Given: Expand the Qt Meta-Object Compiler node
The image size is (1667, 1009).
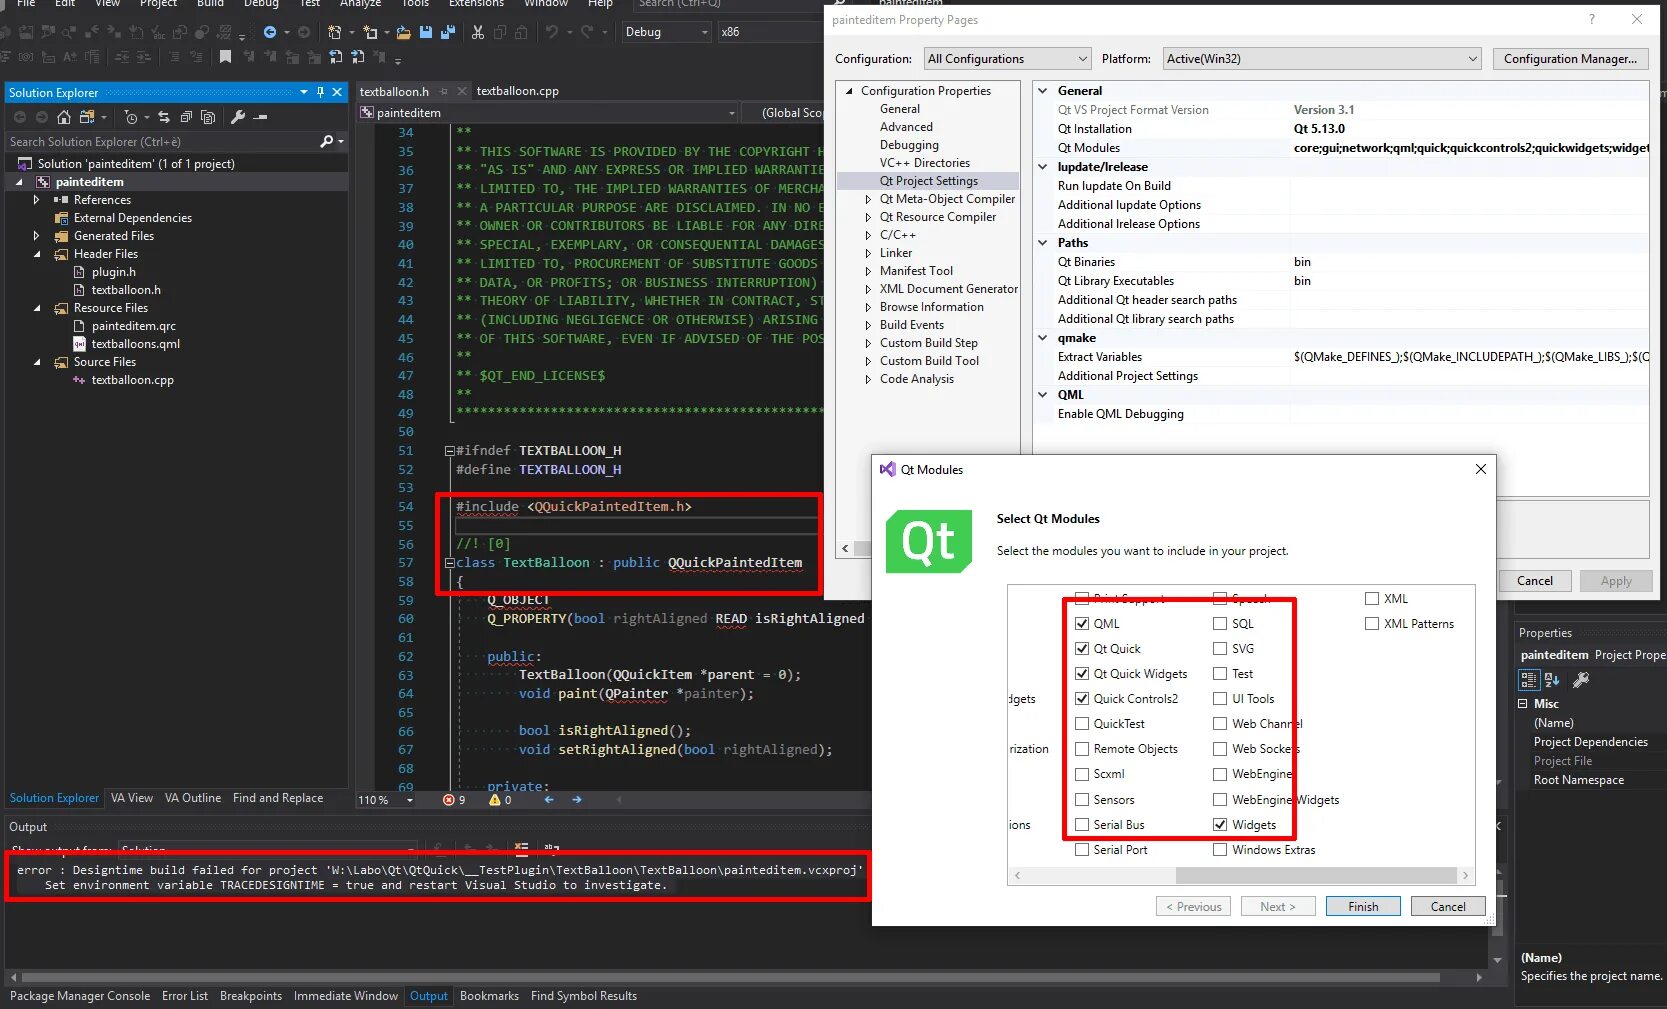Looking at the screenshot, I should click(x=868, y=199).
